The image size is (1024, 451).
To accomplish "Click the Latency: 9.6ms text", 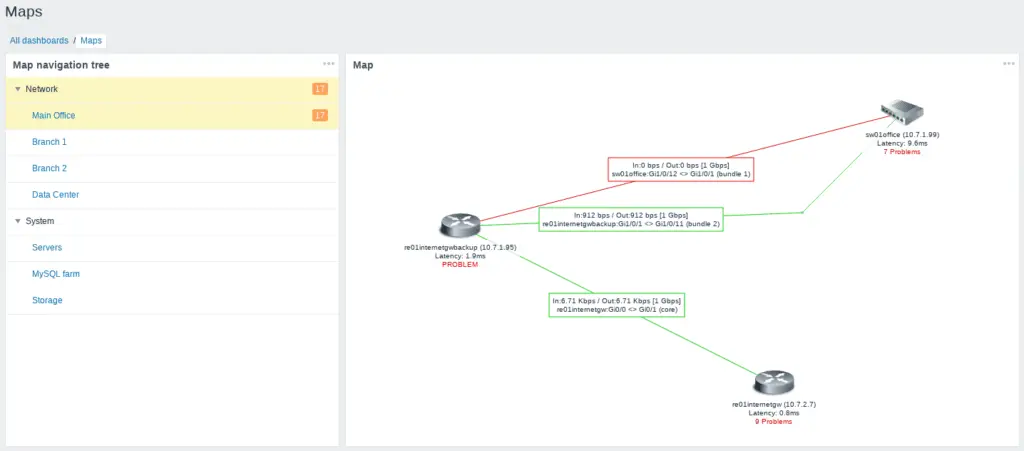I will [902, 143].
